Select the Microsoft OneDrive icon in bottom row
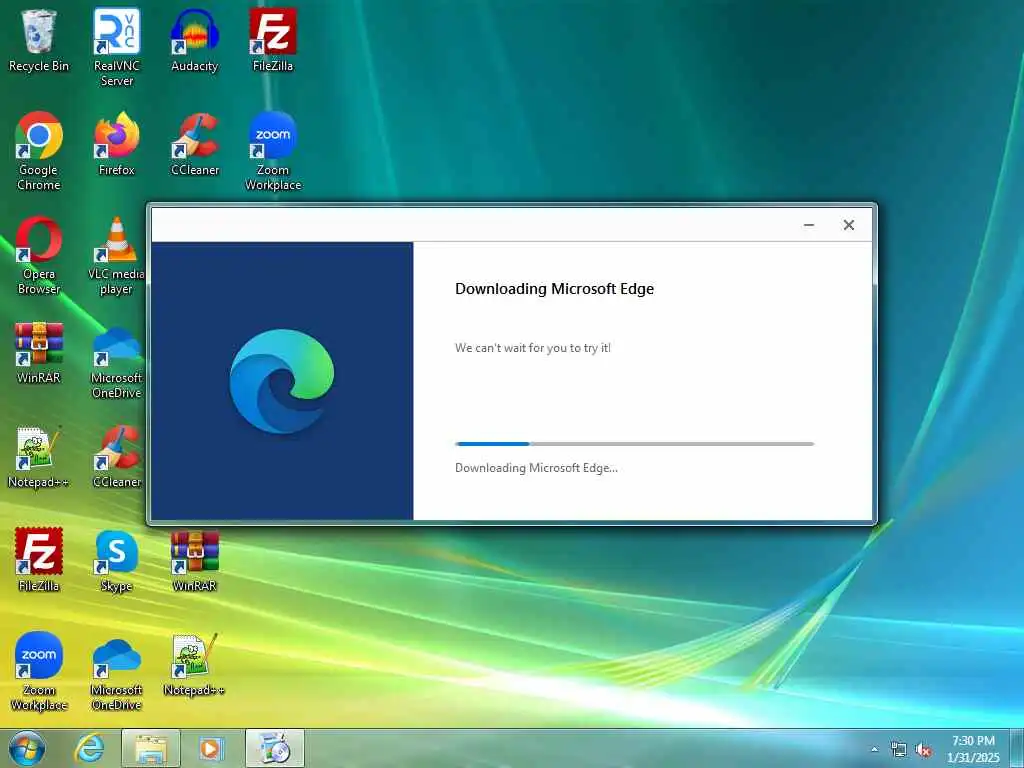The width and height of the screenshot is (1024, 768). tap(116, 673)
